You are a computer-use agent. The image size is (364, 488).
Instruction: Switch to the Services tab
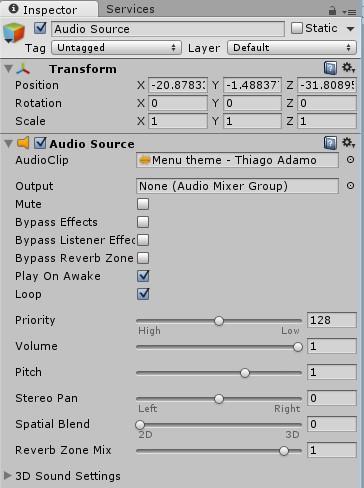[130, 9]
